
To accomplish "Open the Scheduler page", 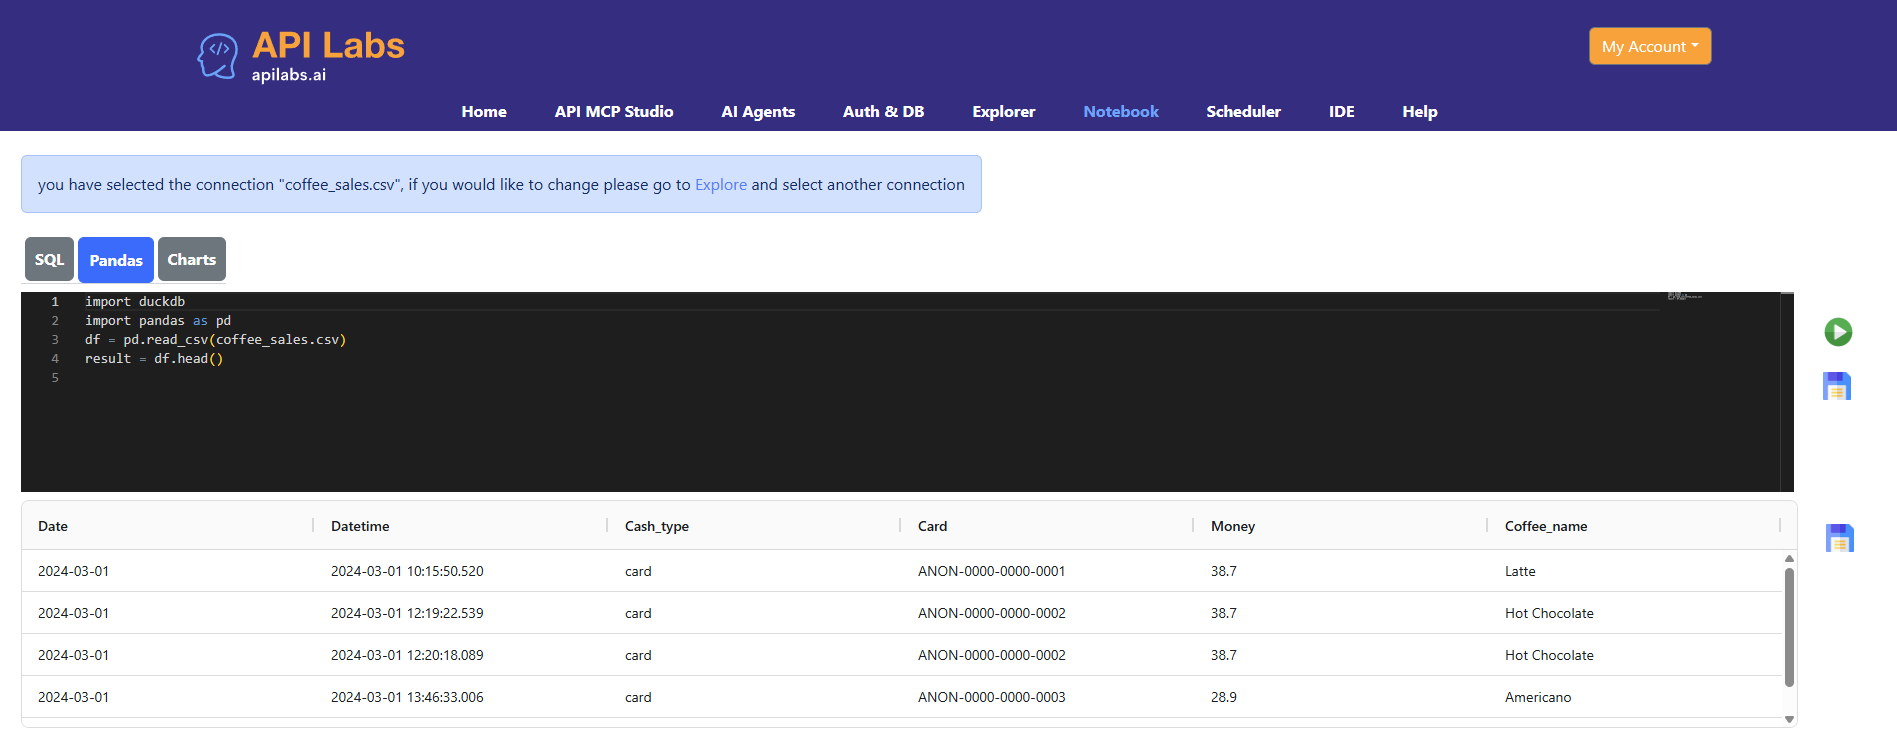I will pyautogui.click(x=1243, y=112).
